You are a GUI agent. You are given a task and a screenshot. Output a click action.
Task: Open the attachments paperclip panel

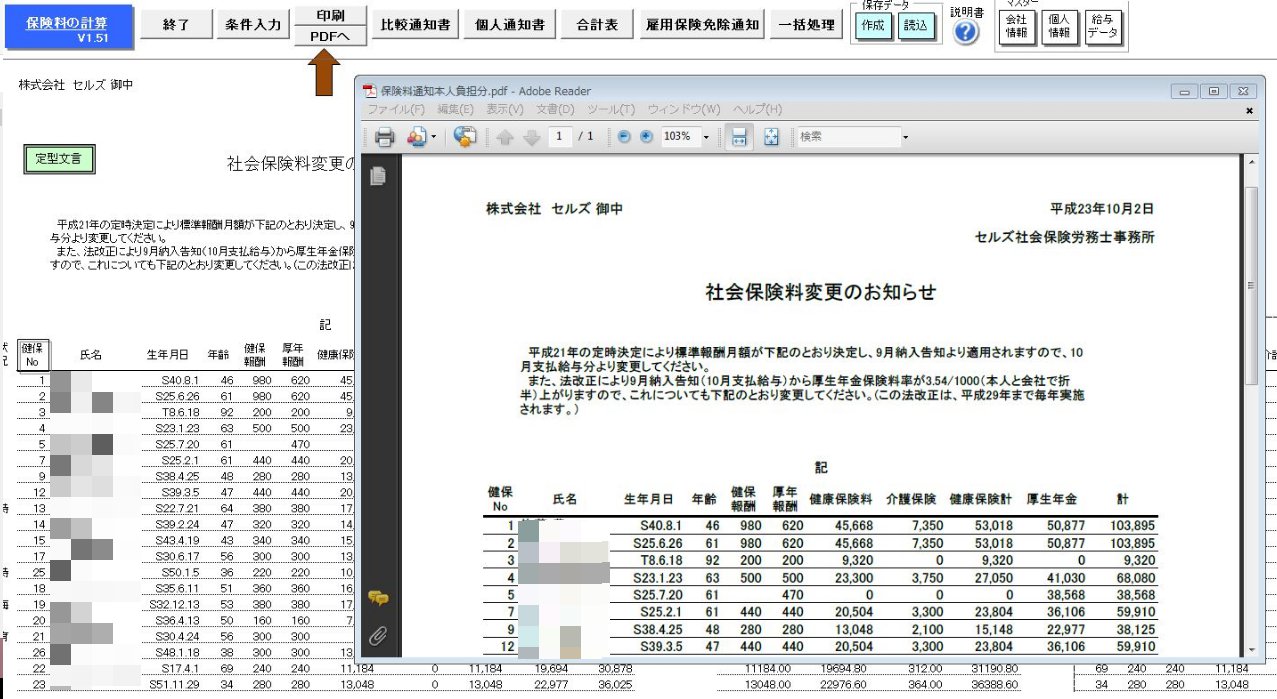coord(378,634)
